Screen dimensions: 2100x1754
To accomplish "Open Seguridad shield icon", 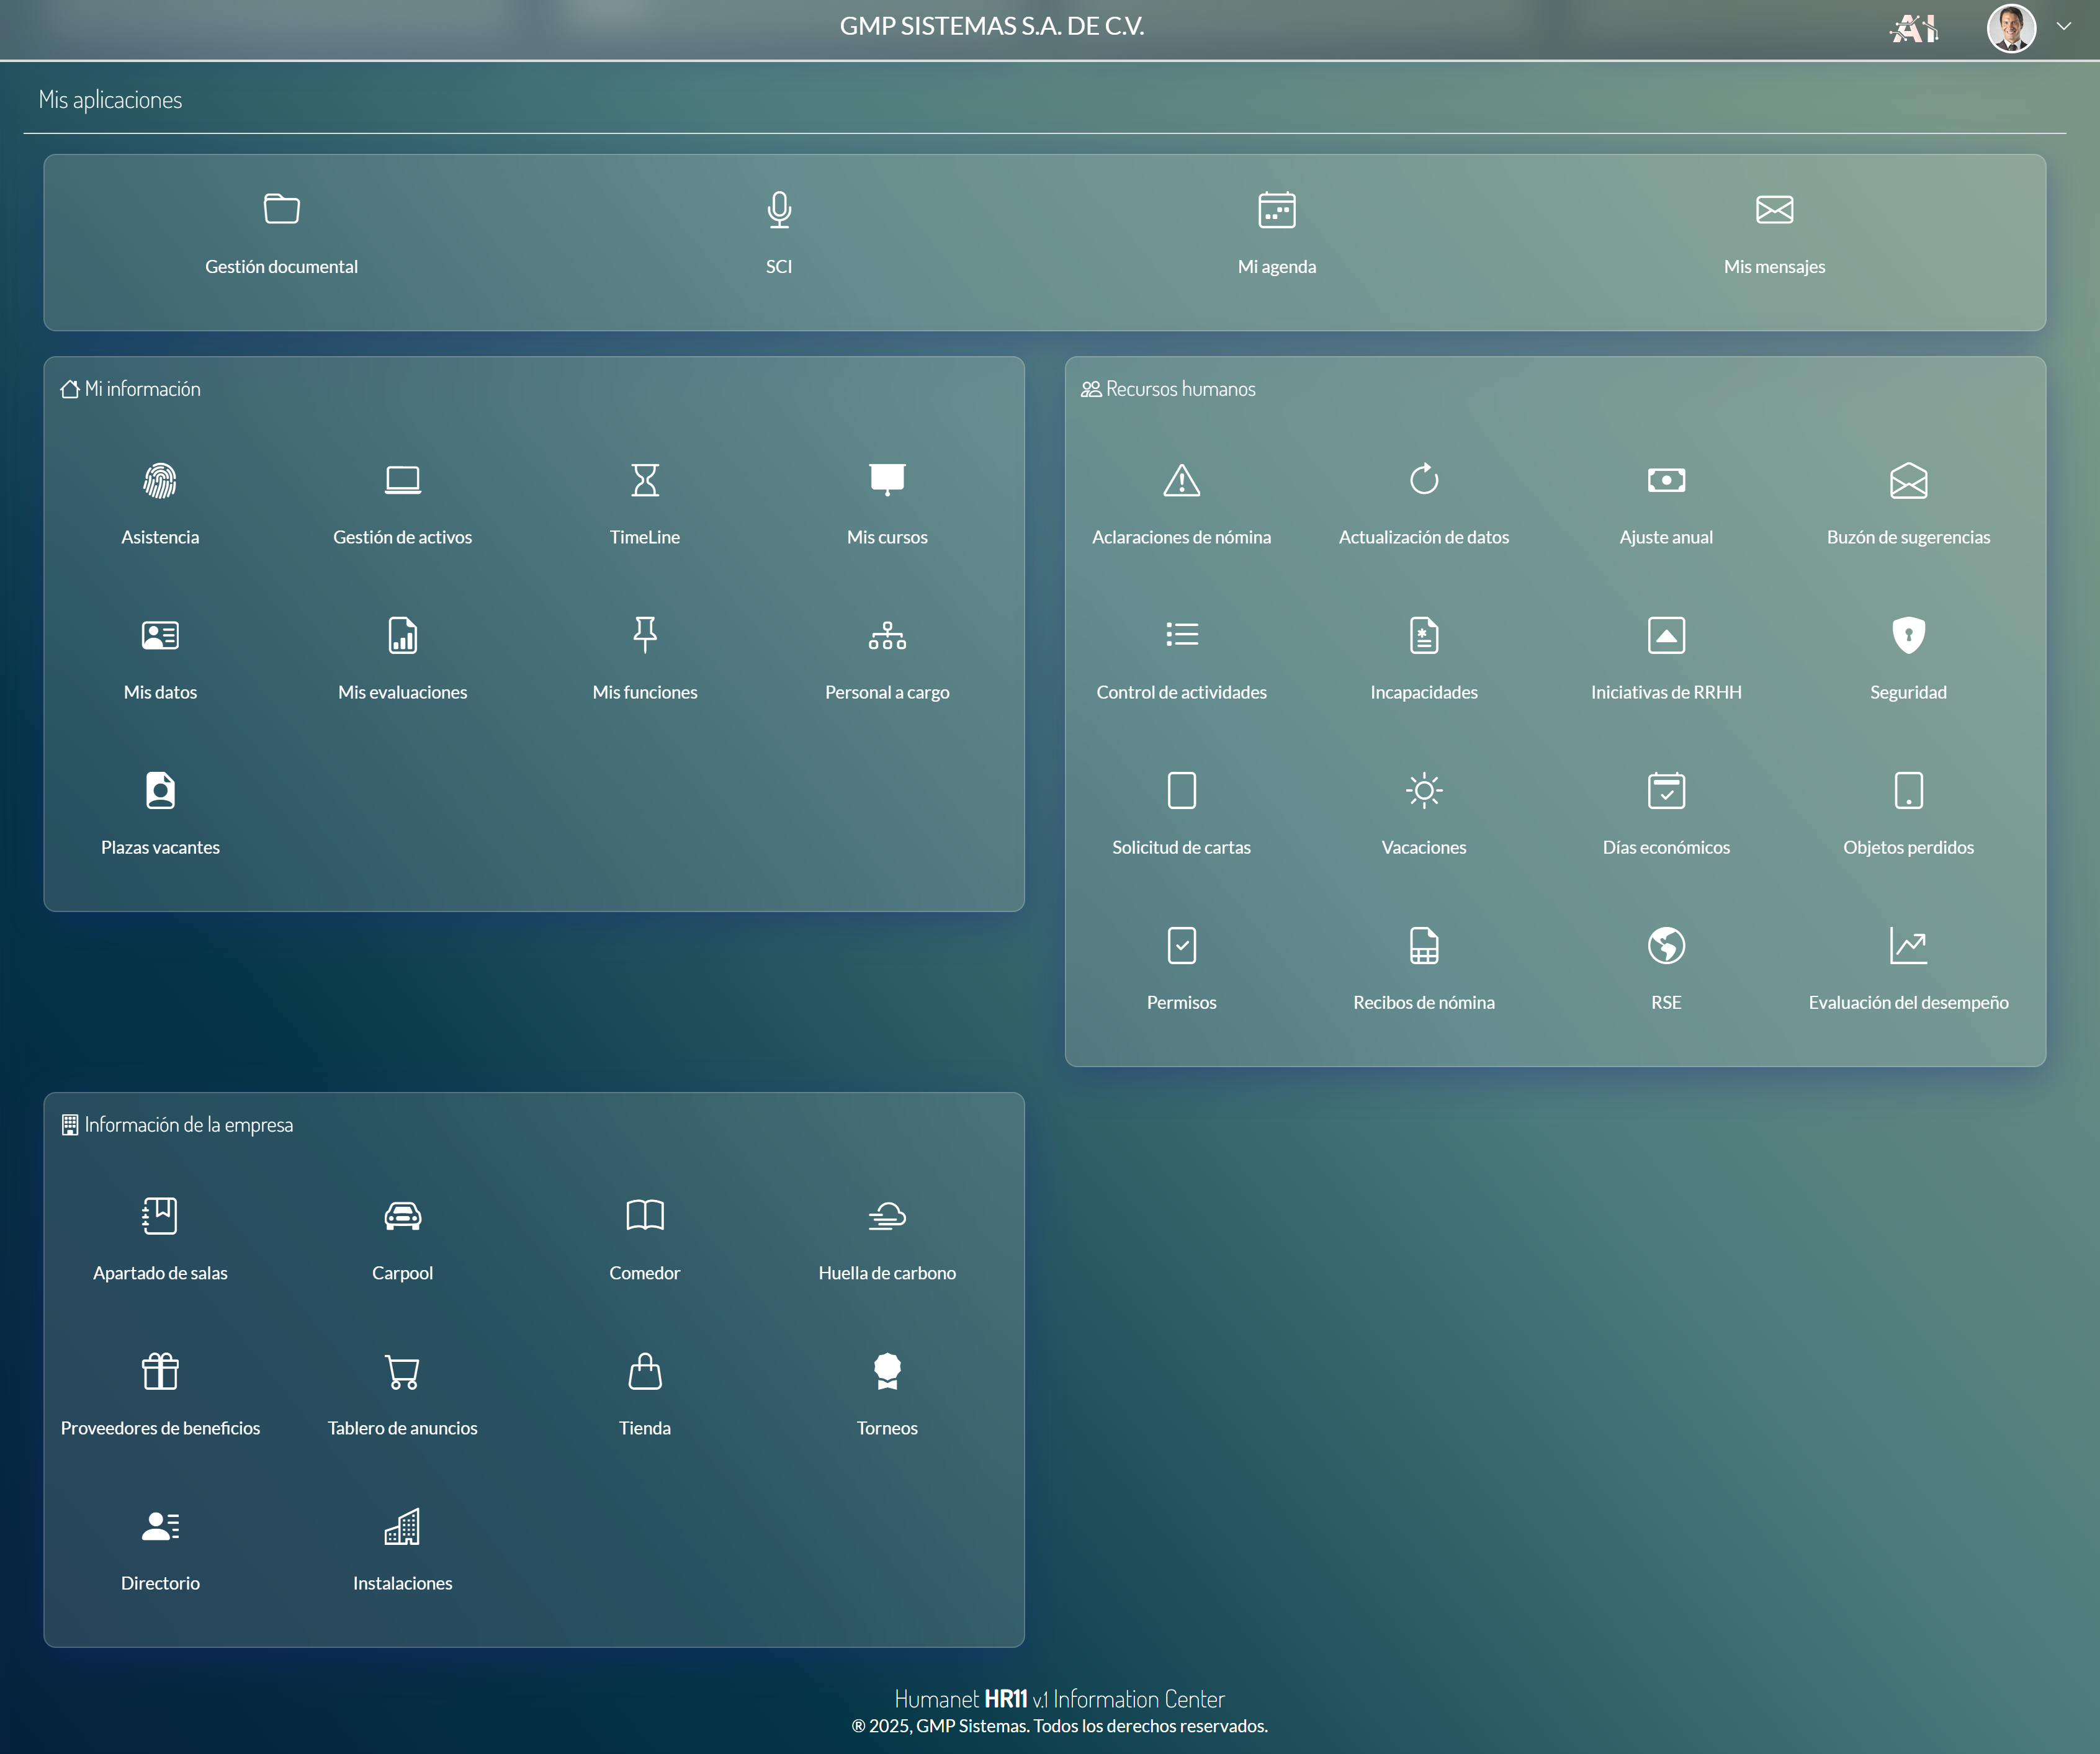I will point(1908,636).
